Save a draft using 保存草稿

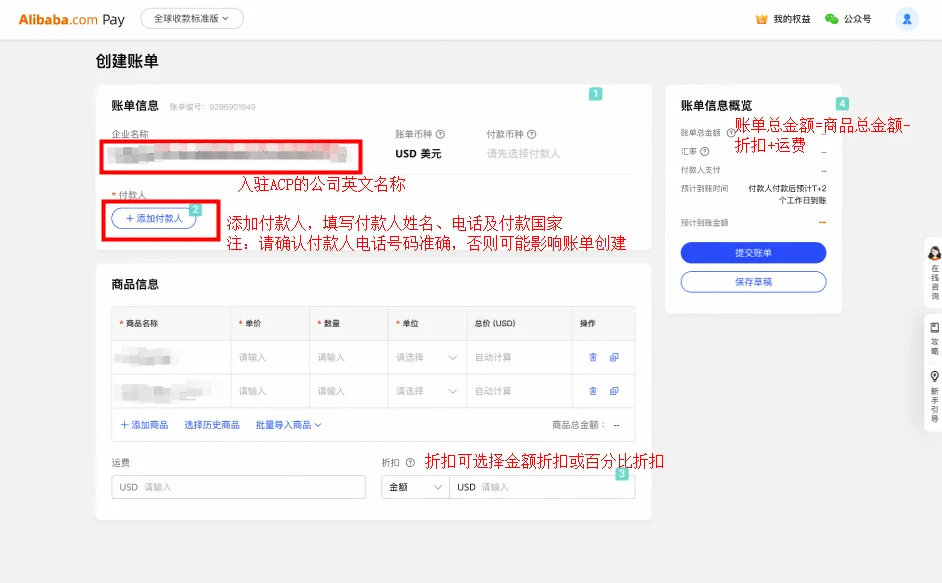(x=752, y=281)
